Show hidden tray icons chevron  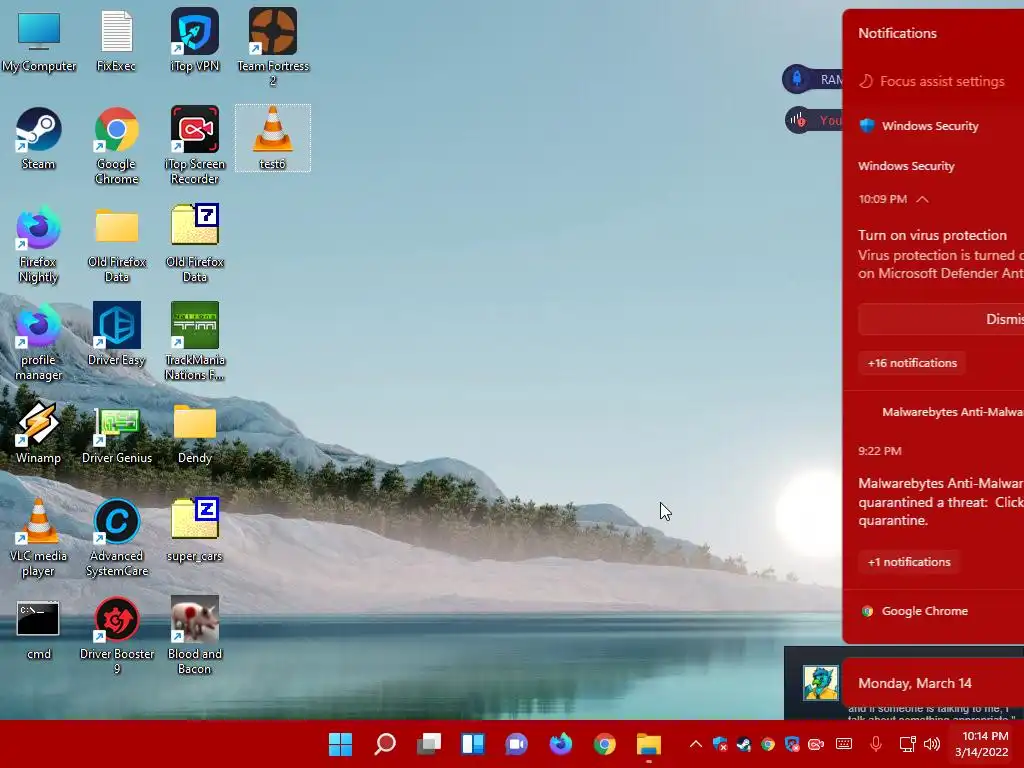696,744
